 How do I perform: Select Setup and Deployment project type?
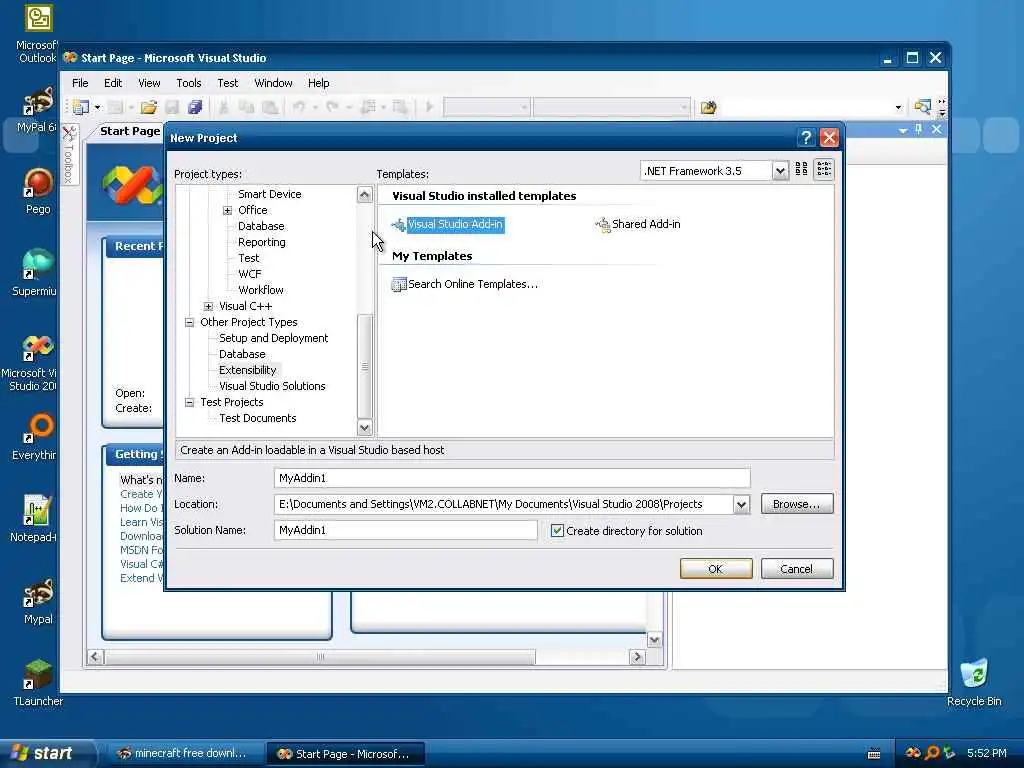(274, 338)
